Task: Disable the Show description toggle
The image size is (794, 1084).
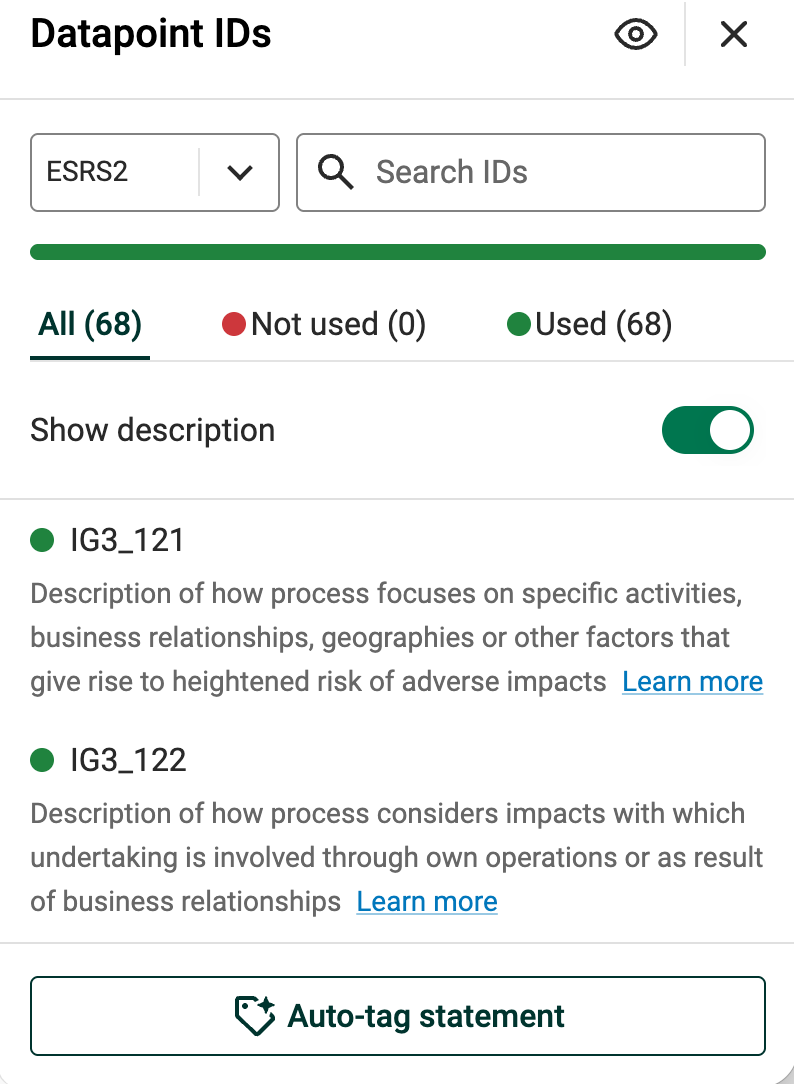Action: pos(707,430)
